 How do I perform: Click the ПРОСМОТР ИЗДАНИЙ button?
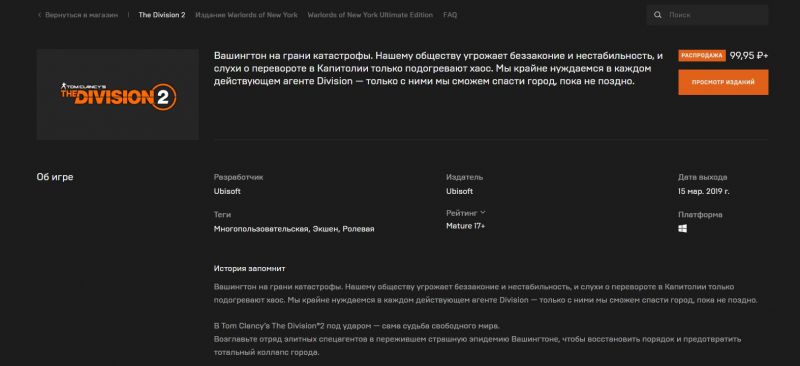tap(723, 82)
